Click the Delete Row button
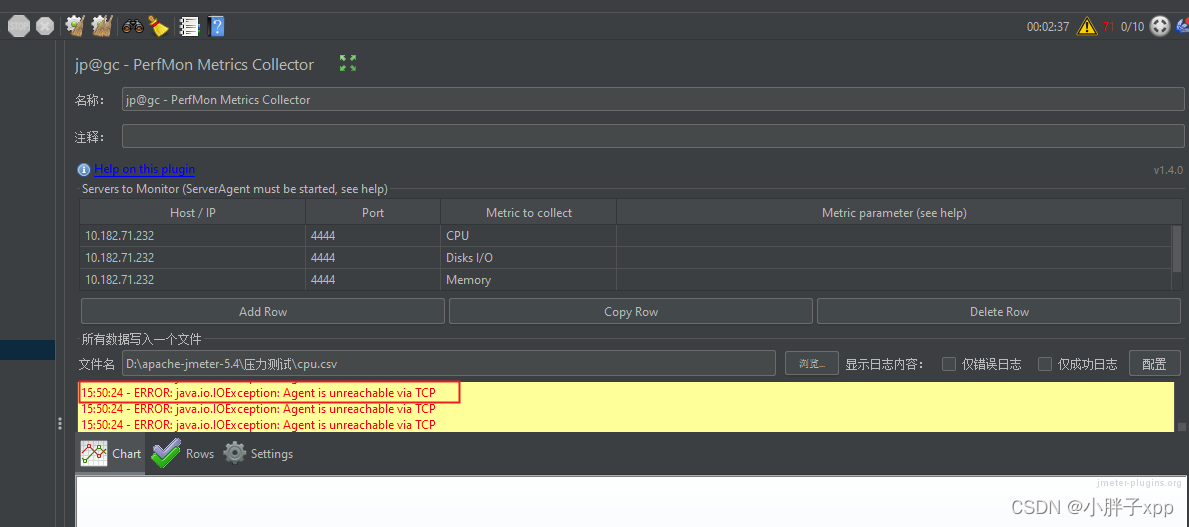The height and width of the screenshot is (527, 1189). 999,312
